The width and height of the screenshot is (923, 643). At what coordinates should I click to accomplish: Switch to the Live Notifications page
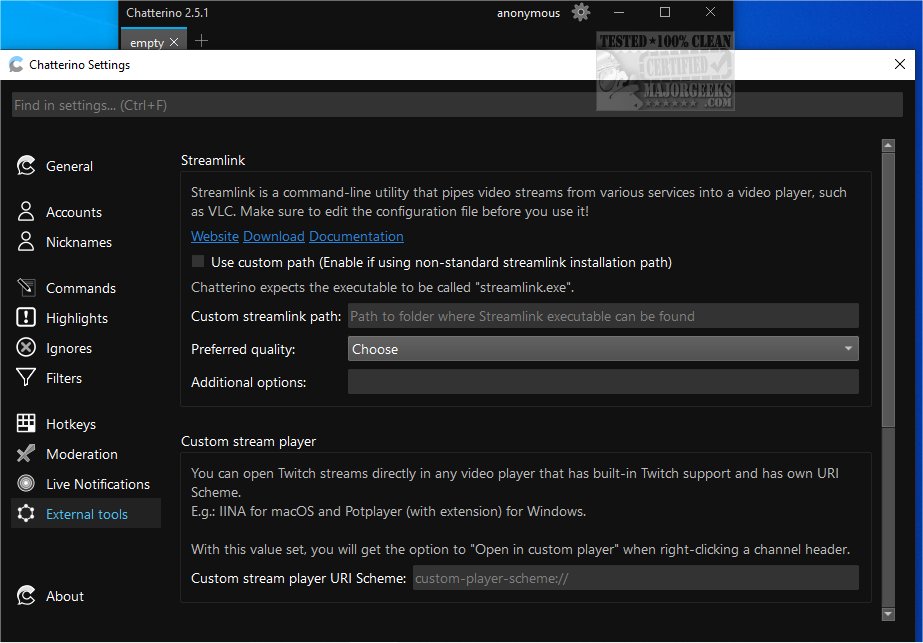click(x=97, y=484)
